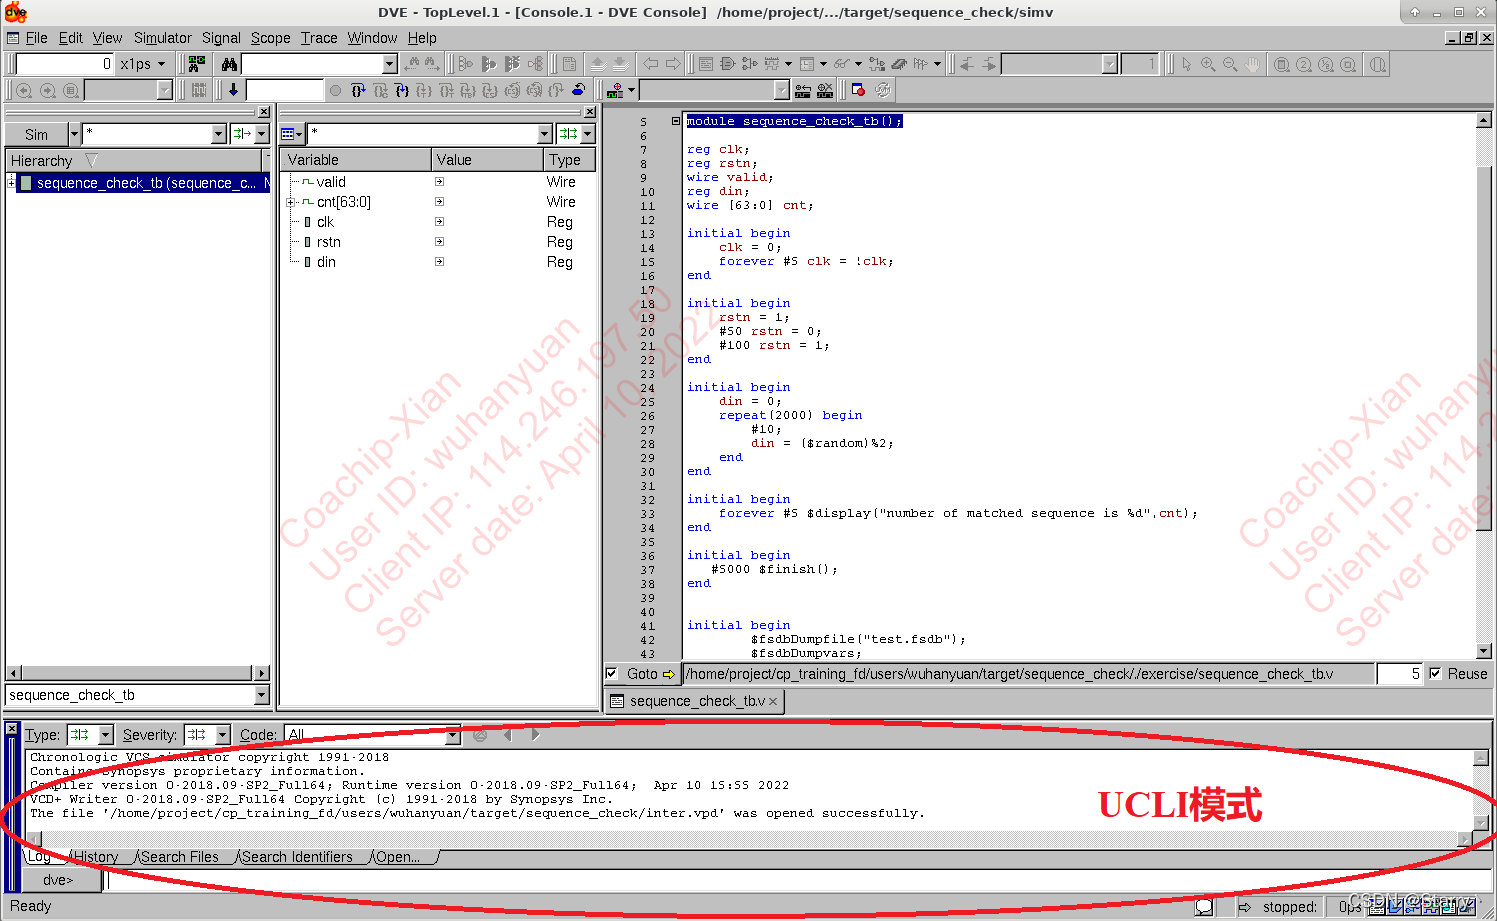Click the forward navigation arrow icon
This screenshot has height=921, width=1497.
coord(673,64)
